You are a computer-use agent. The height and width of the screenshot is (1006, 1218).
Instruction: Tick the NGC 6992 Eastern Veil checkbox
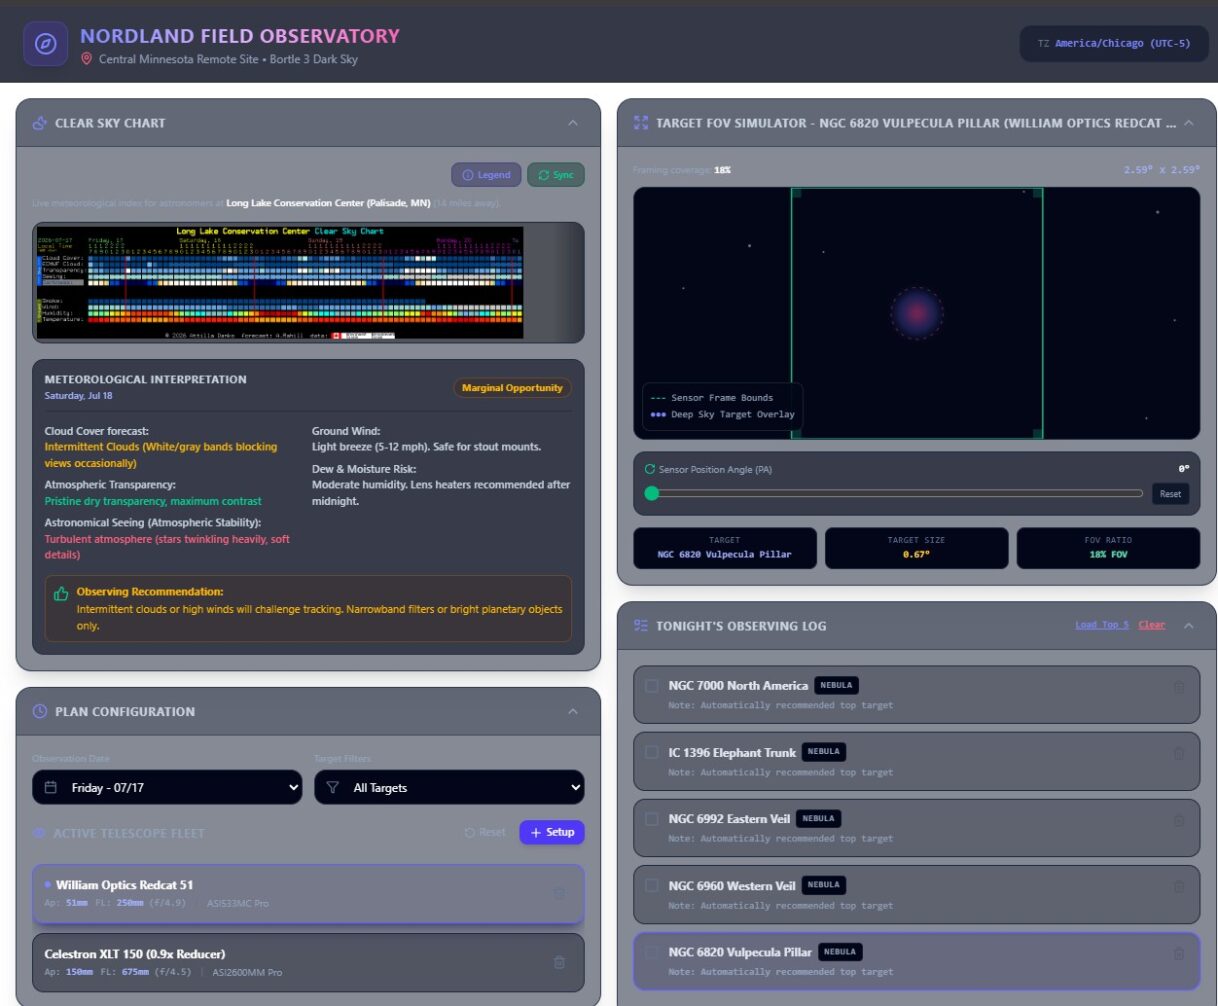click(652, 819)
